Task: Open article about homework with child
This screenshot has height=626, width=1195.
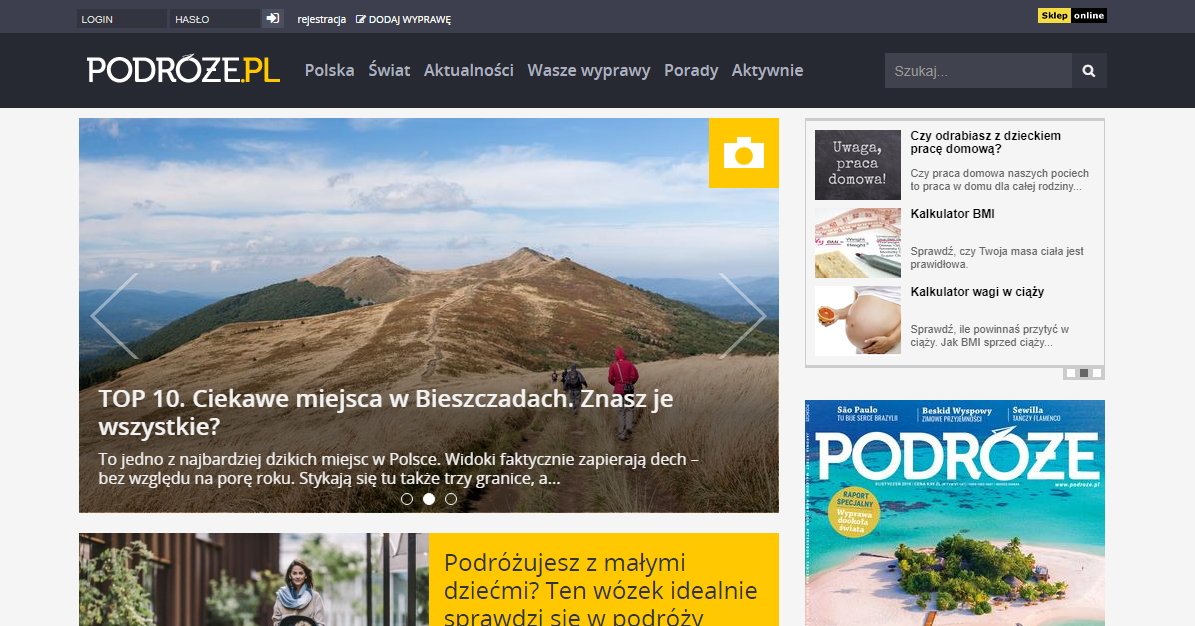Action: pyautogui.click(x=985, y=142)
